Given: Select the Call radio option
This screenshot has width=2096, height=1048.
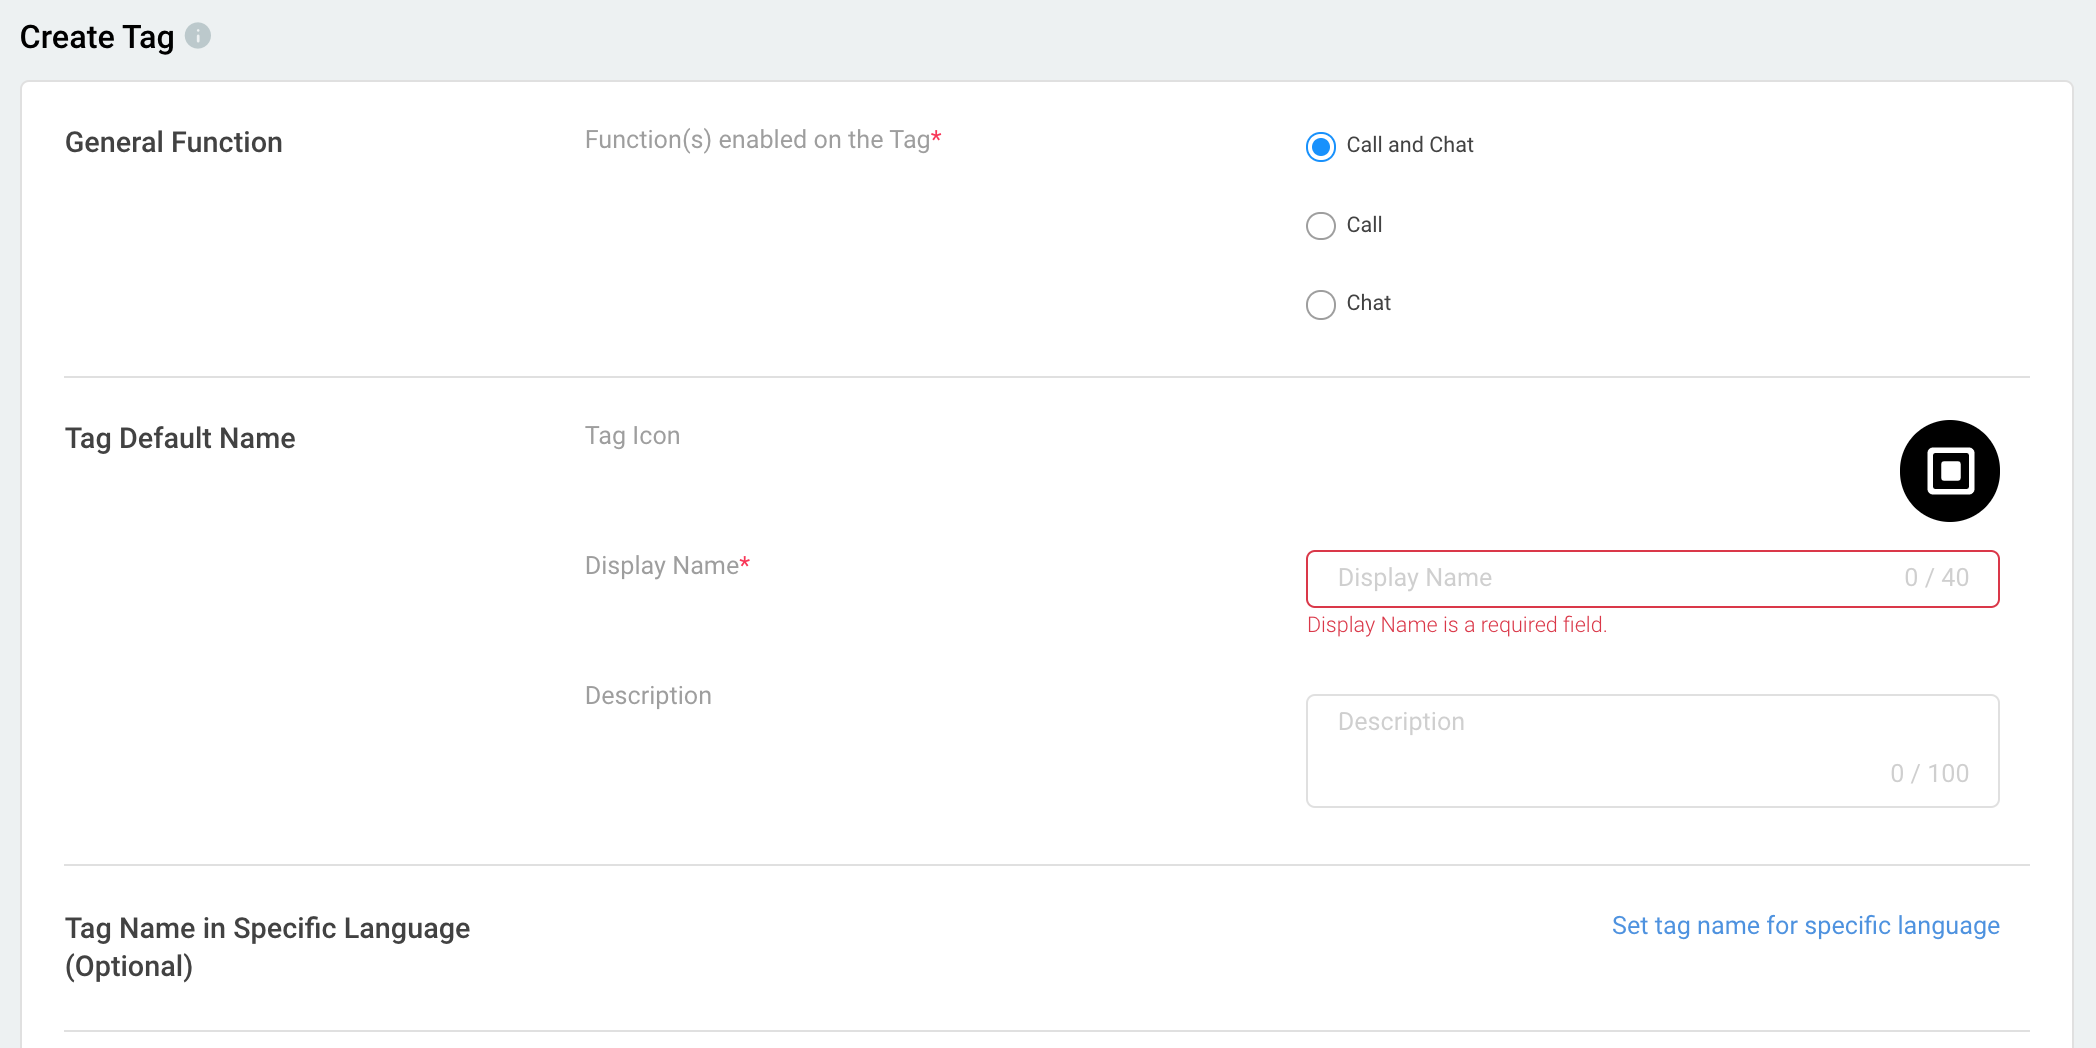Looking at the screenshot, I should click(1321, 225).
